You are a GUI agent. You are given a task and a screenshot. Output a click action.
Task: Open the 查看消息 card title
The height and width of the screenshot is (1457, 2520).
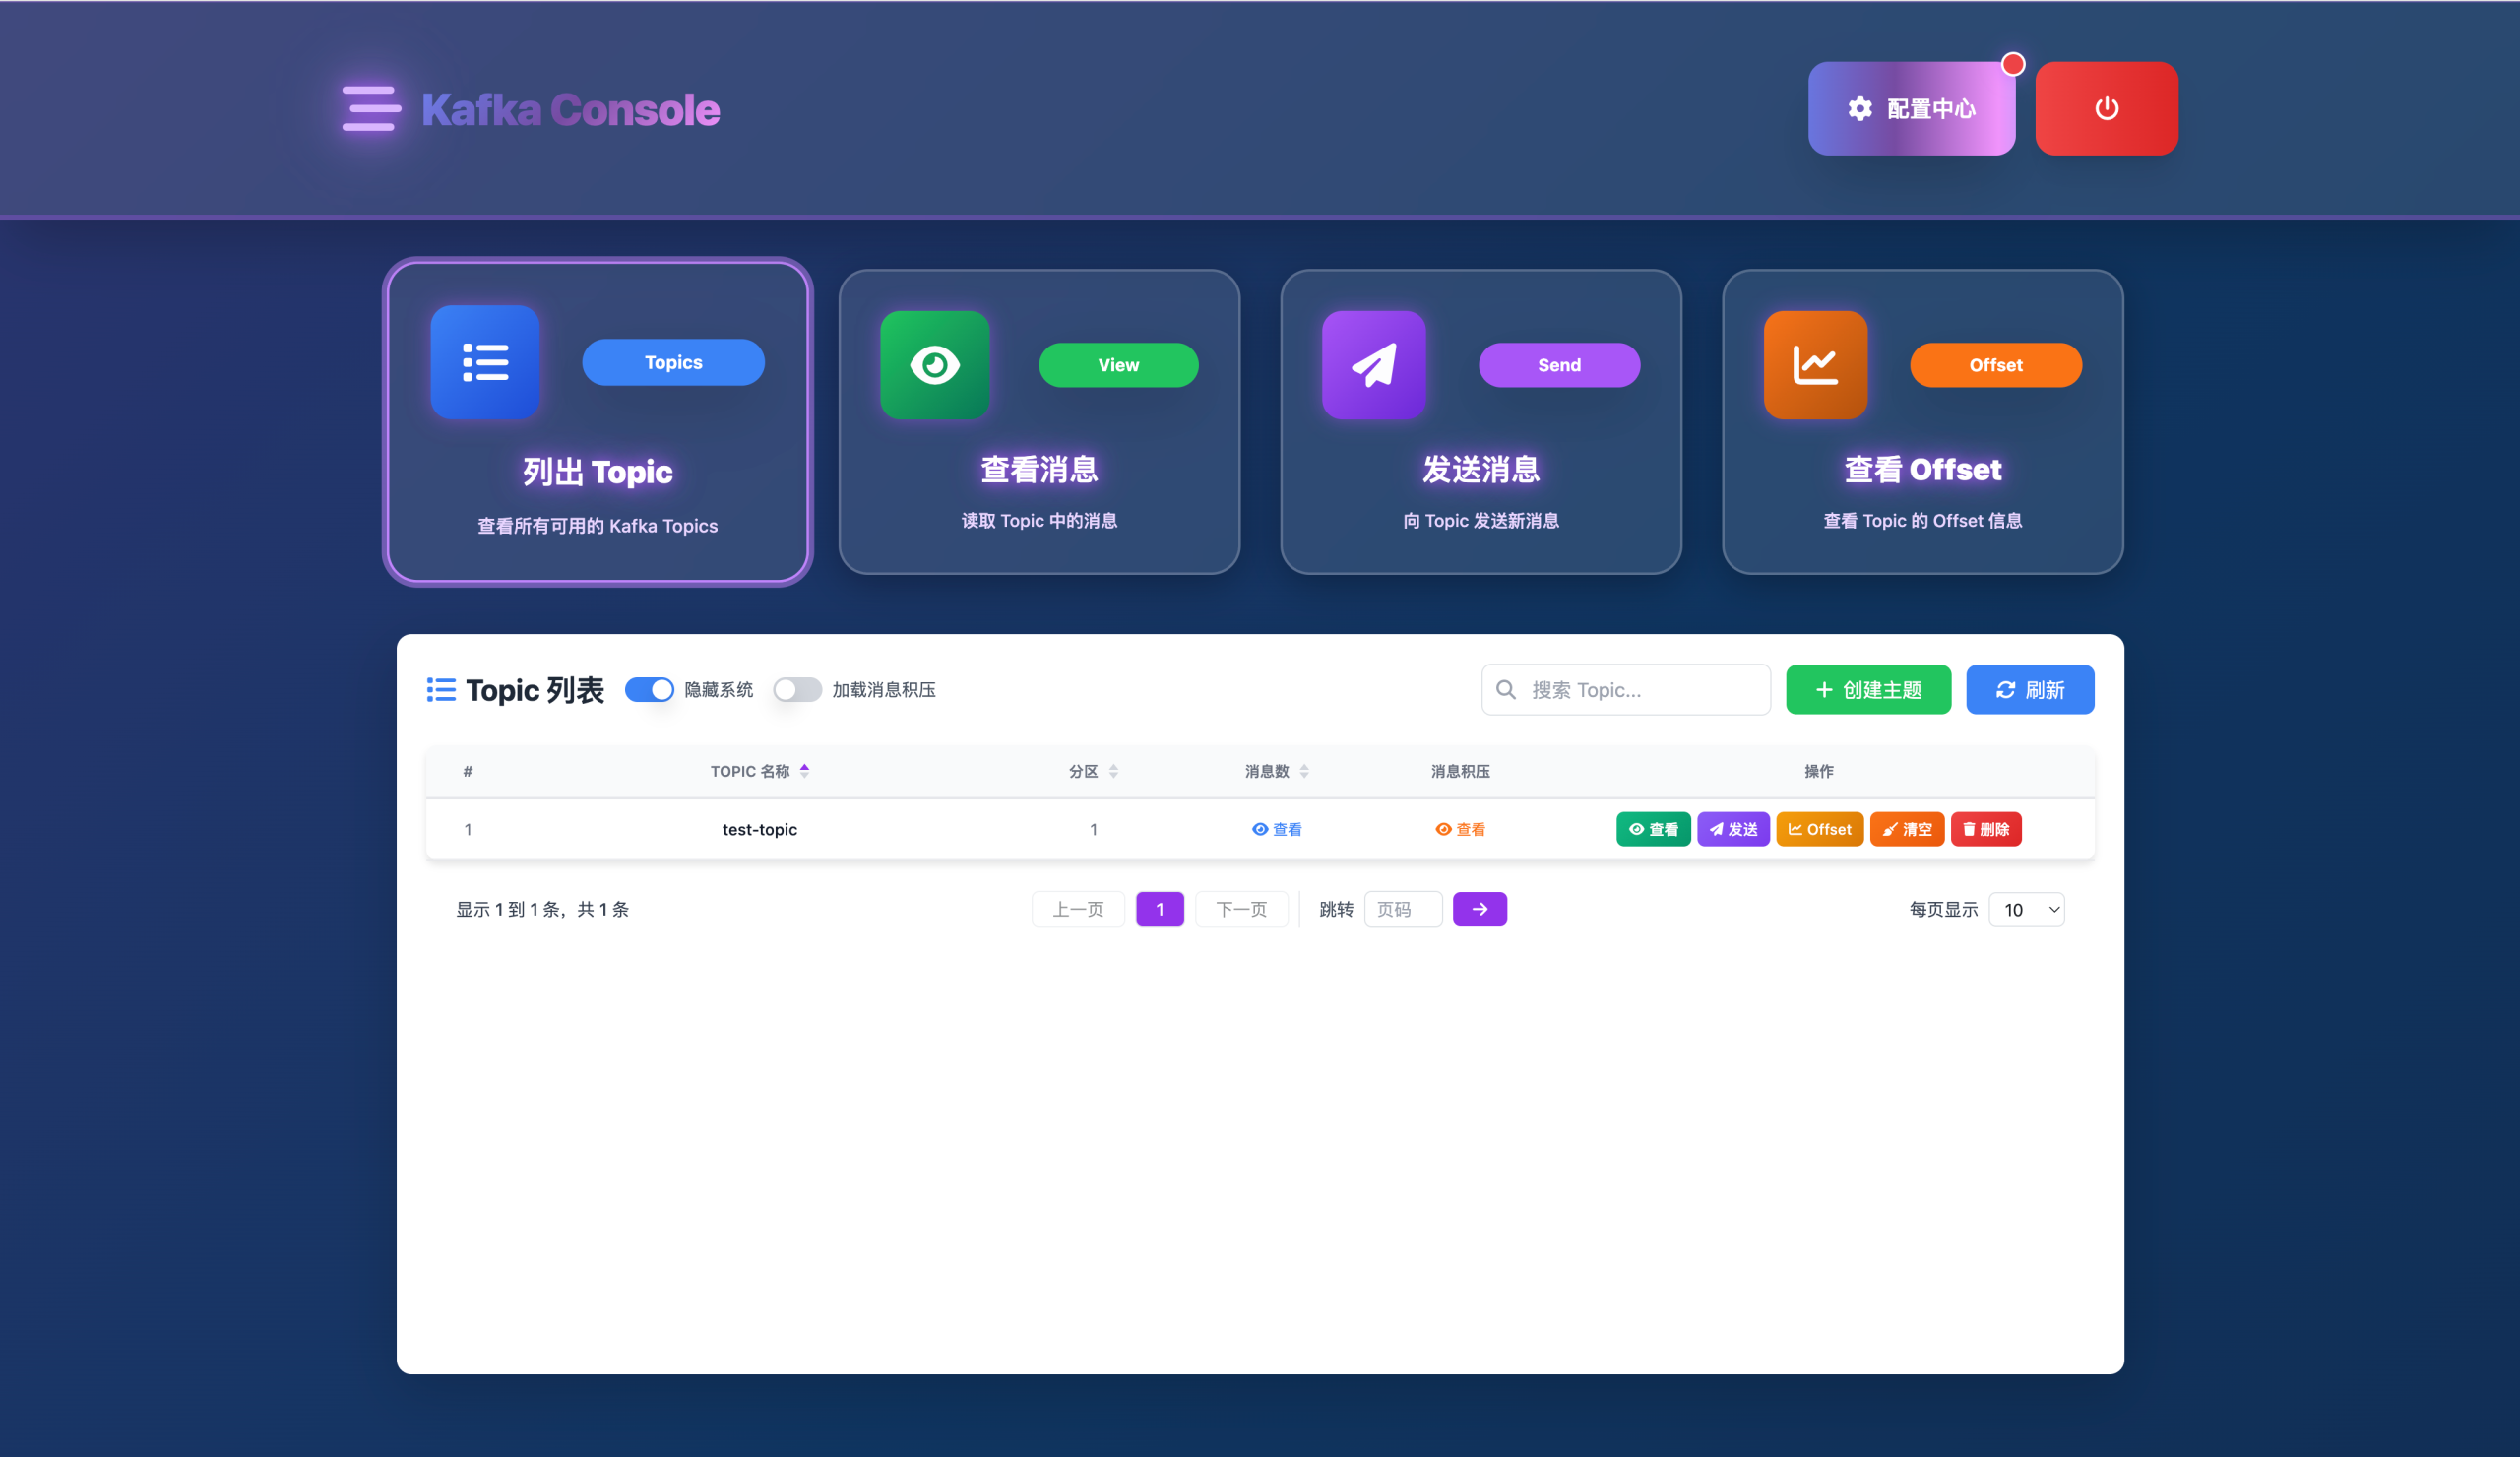click(1039, 469)
